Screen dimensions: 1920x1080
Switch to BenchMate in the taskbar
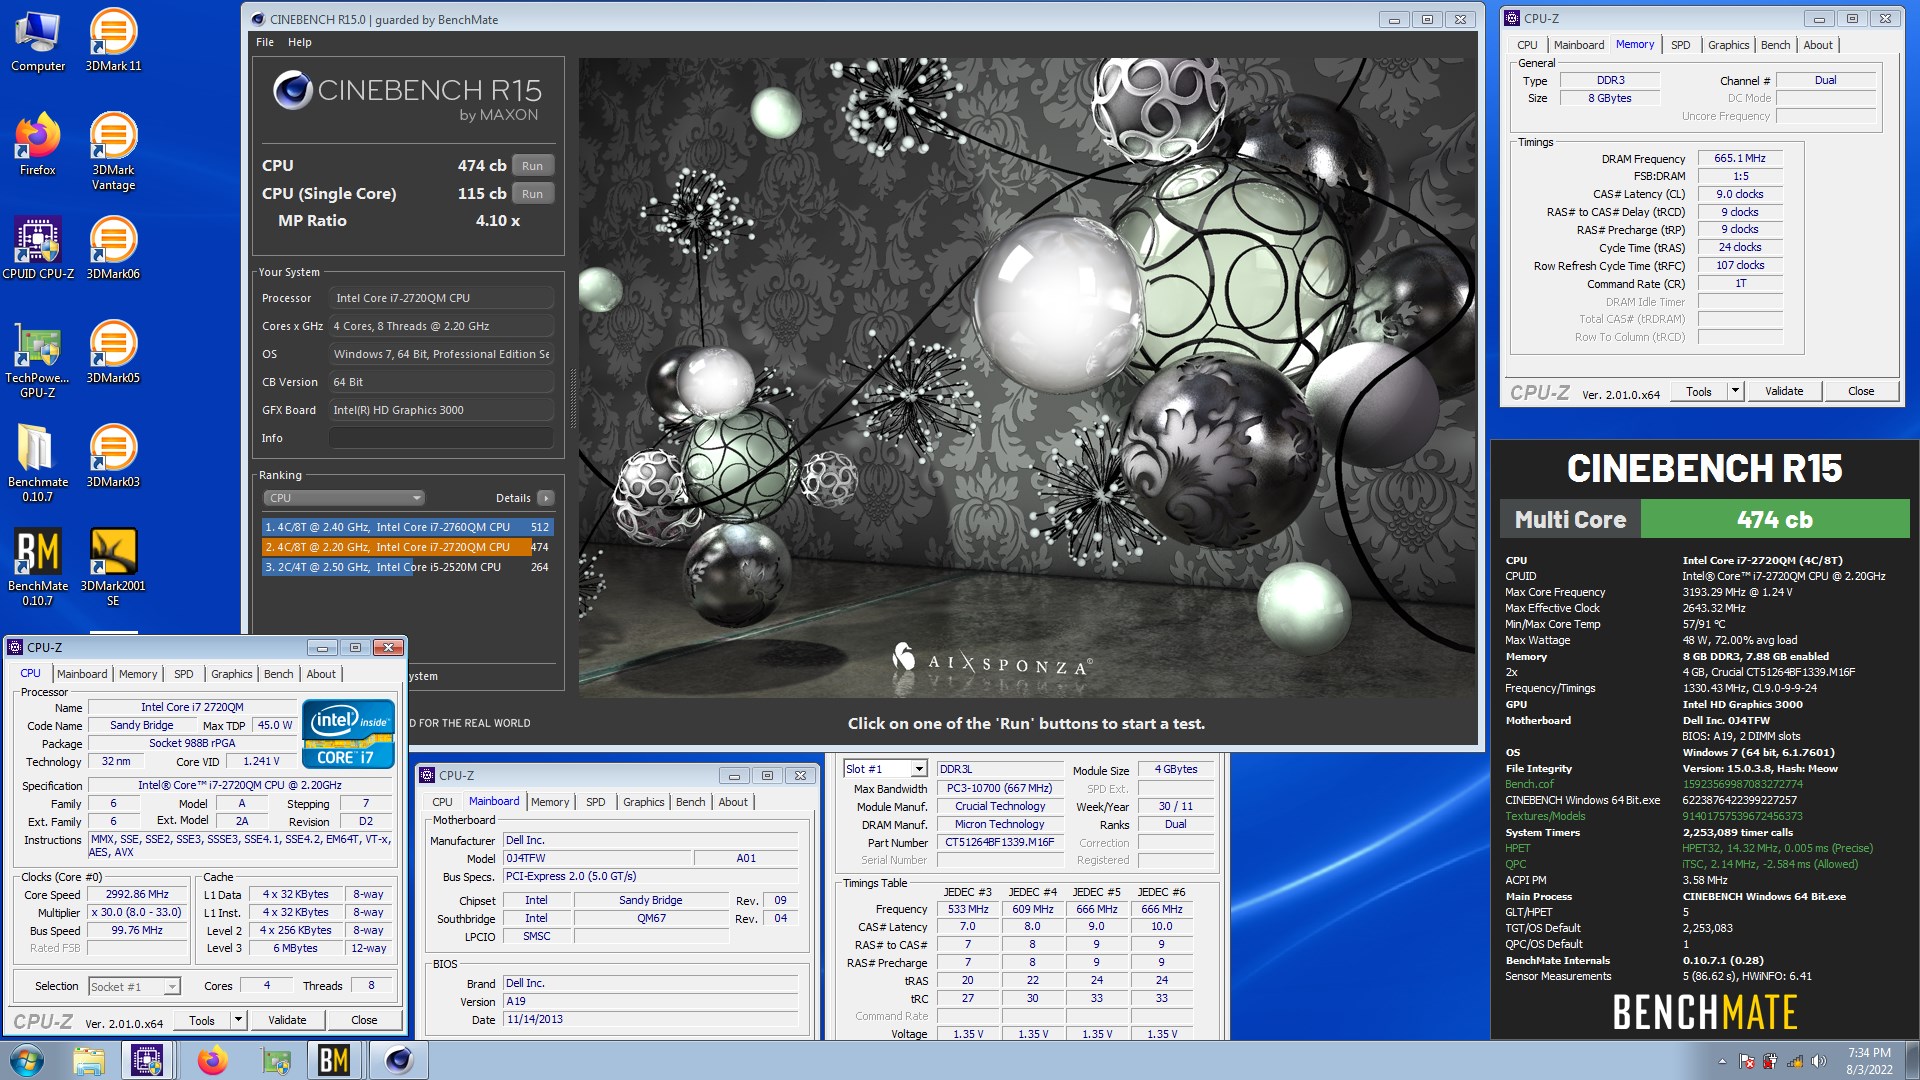pos(334,1060)
